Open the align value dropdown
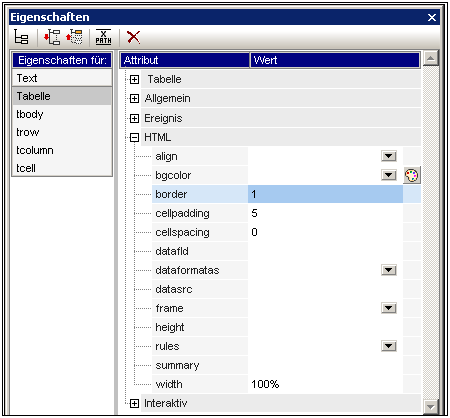 click(x=389, y=156)
